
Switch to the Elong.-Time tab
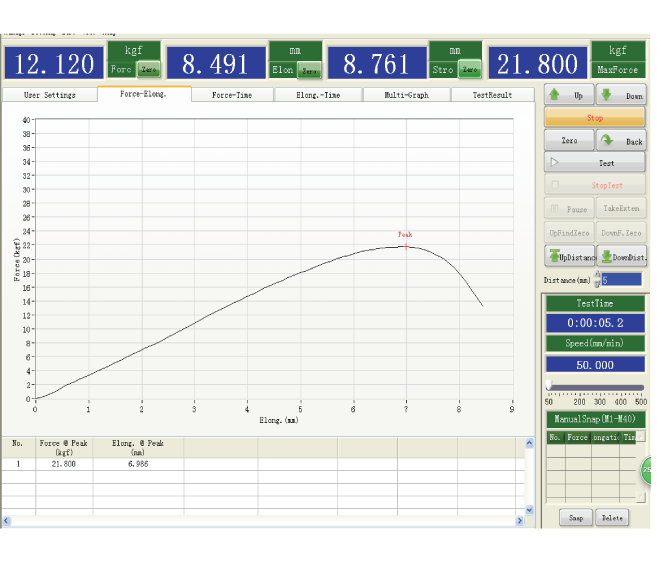pos(318,95)
